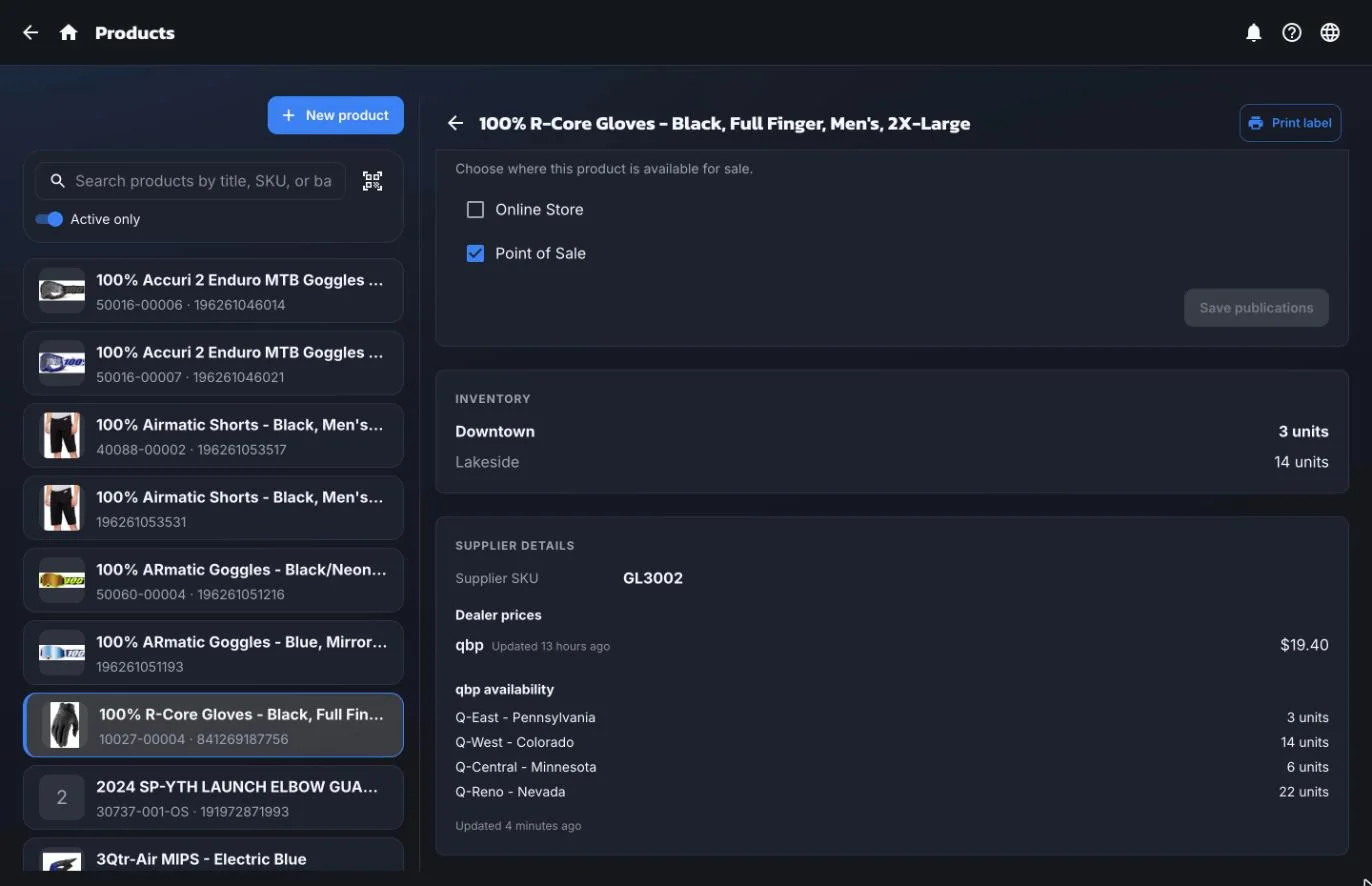Open 3Qtr-Air MIPS Electric Blue item
Screen dimensions: 1372x886
coord(213,856)
